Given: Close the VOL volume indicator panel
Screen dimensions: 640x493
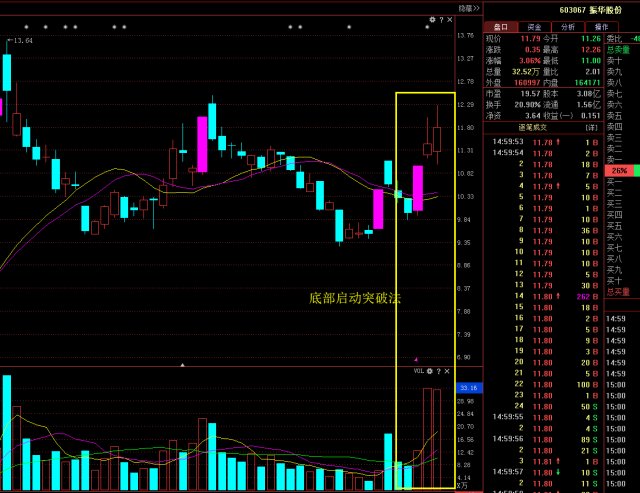Looking at the screenshot, I should [447, 371].
